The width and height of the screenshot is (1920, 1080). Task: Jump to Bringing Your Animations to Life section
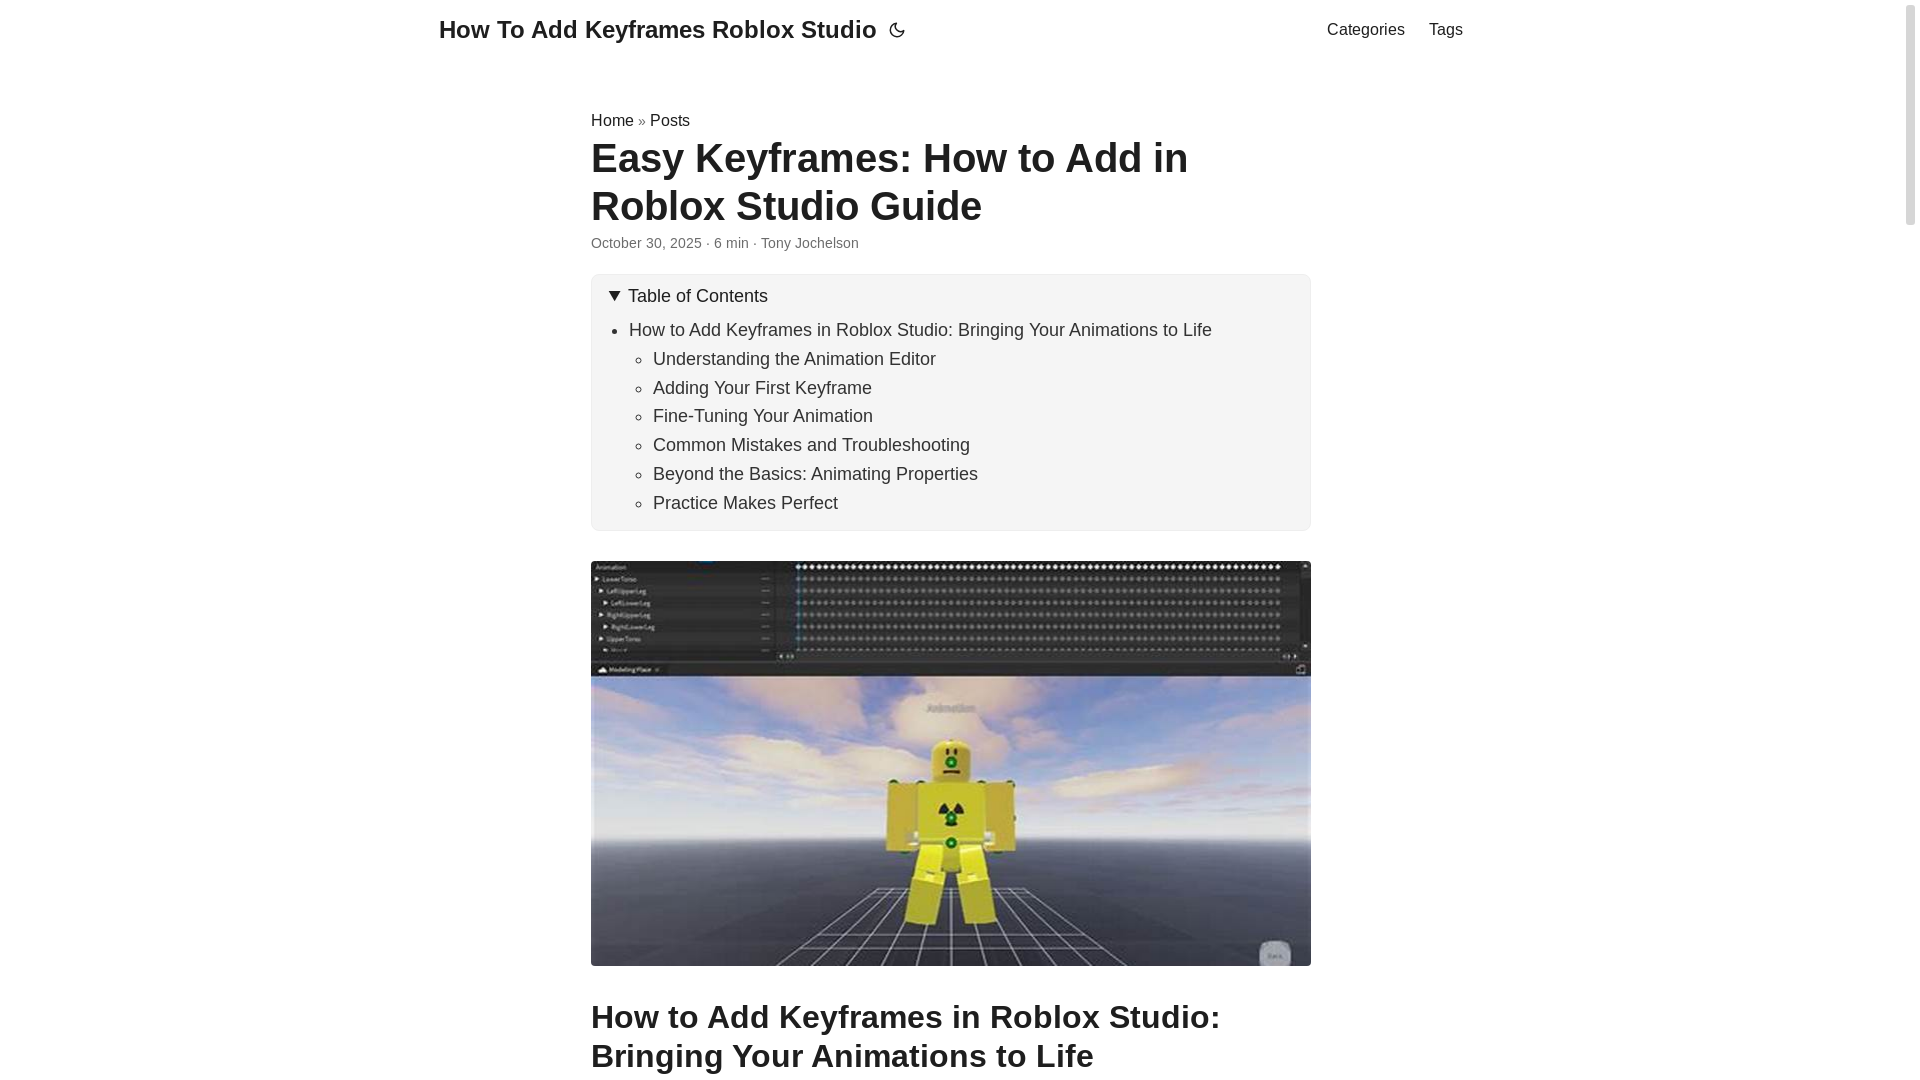[920, 330]
